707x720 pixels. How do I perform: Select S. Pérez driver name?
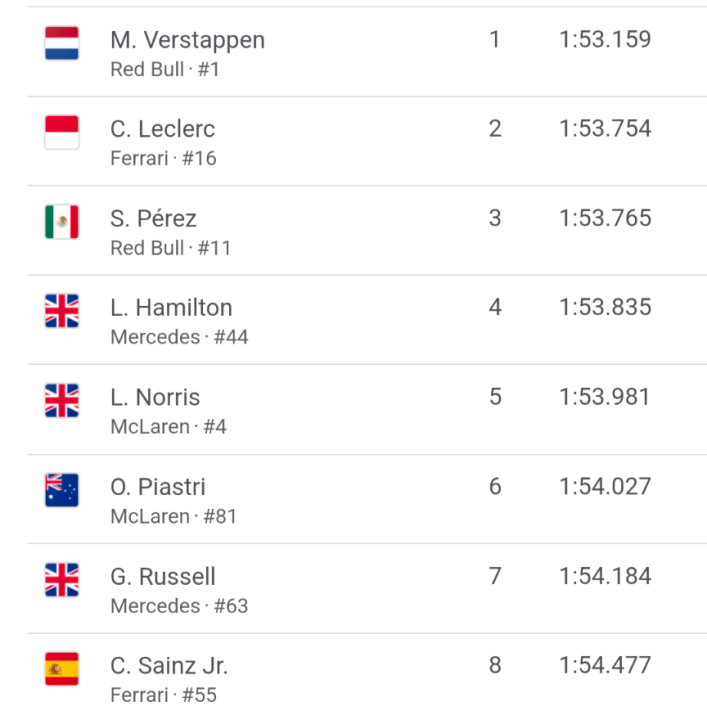[x=153, y=219]
